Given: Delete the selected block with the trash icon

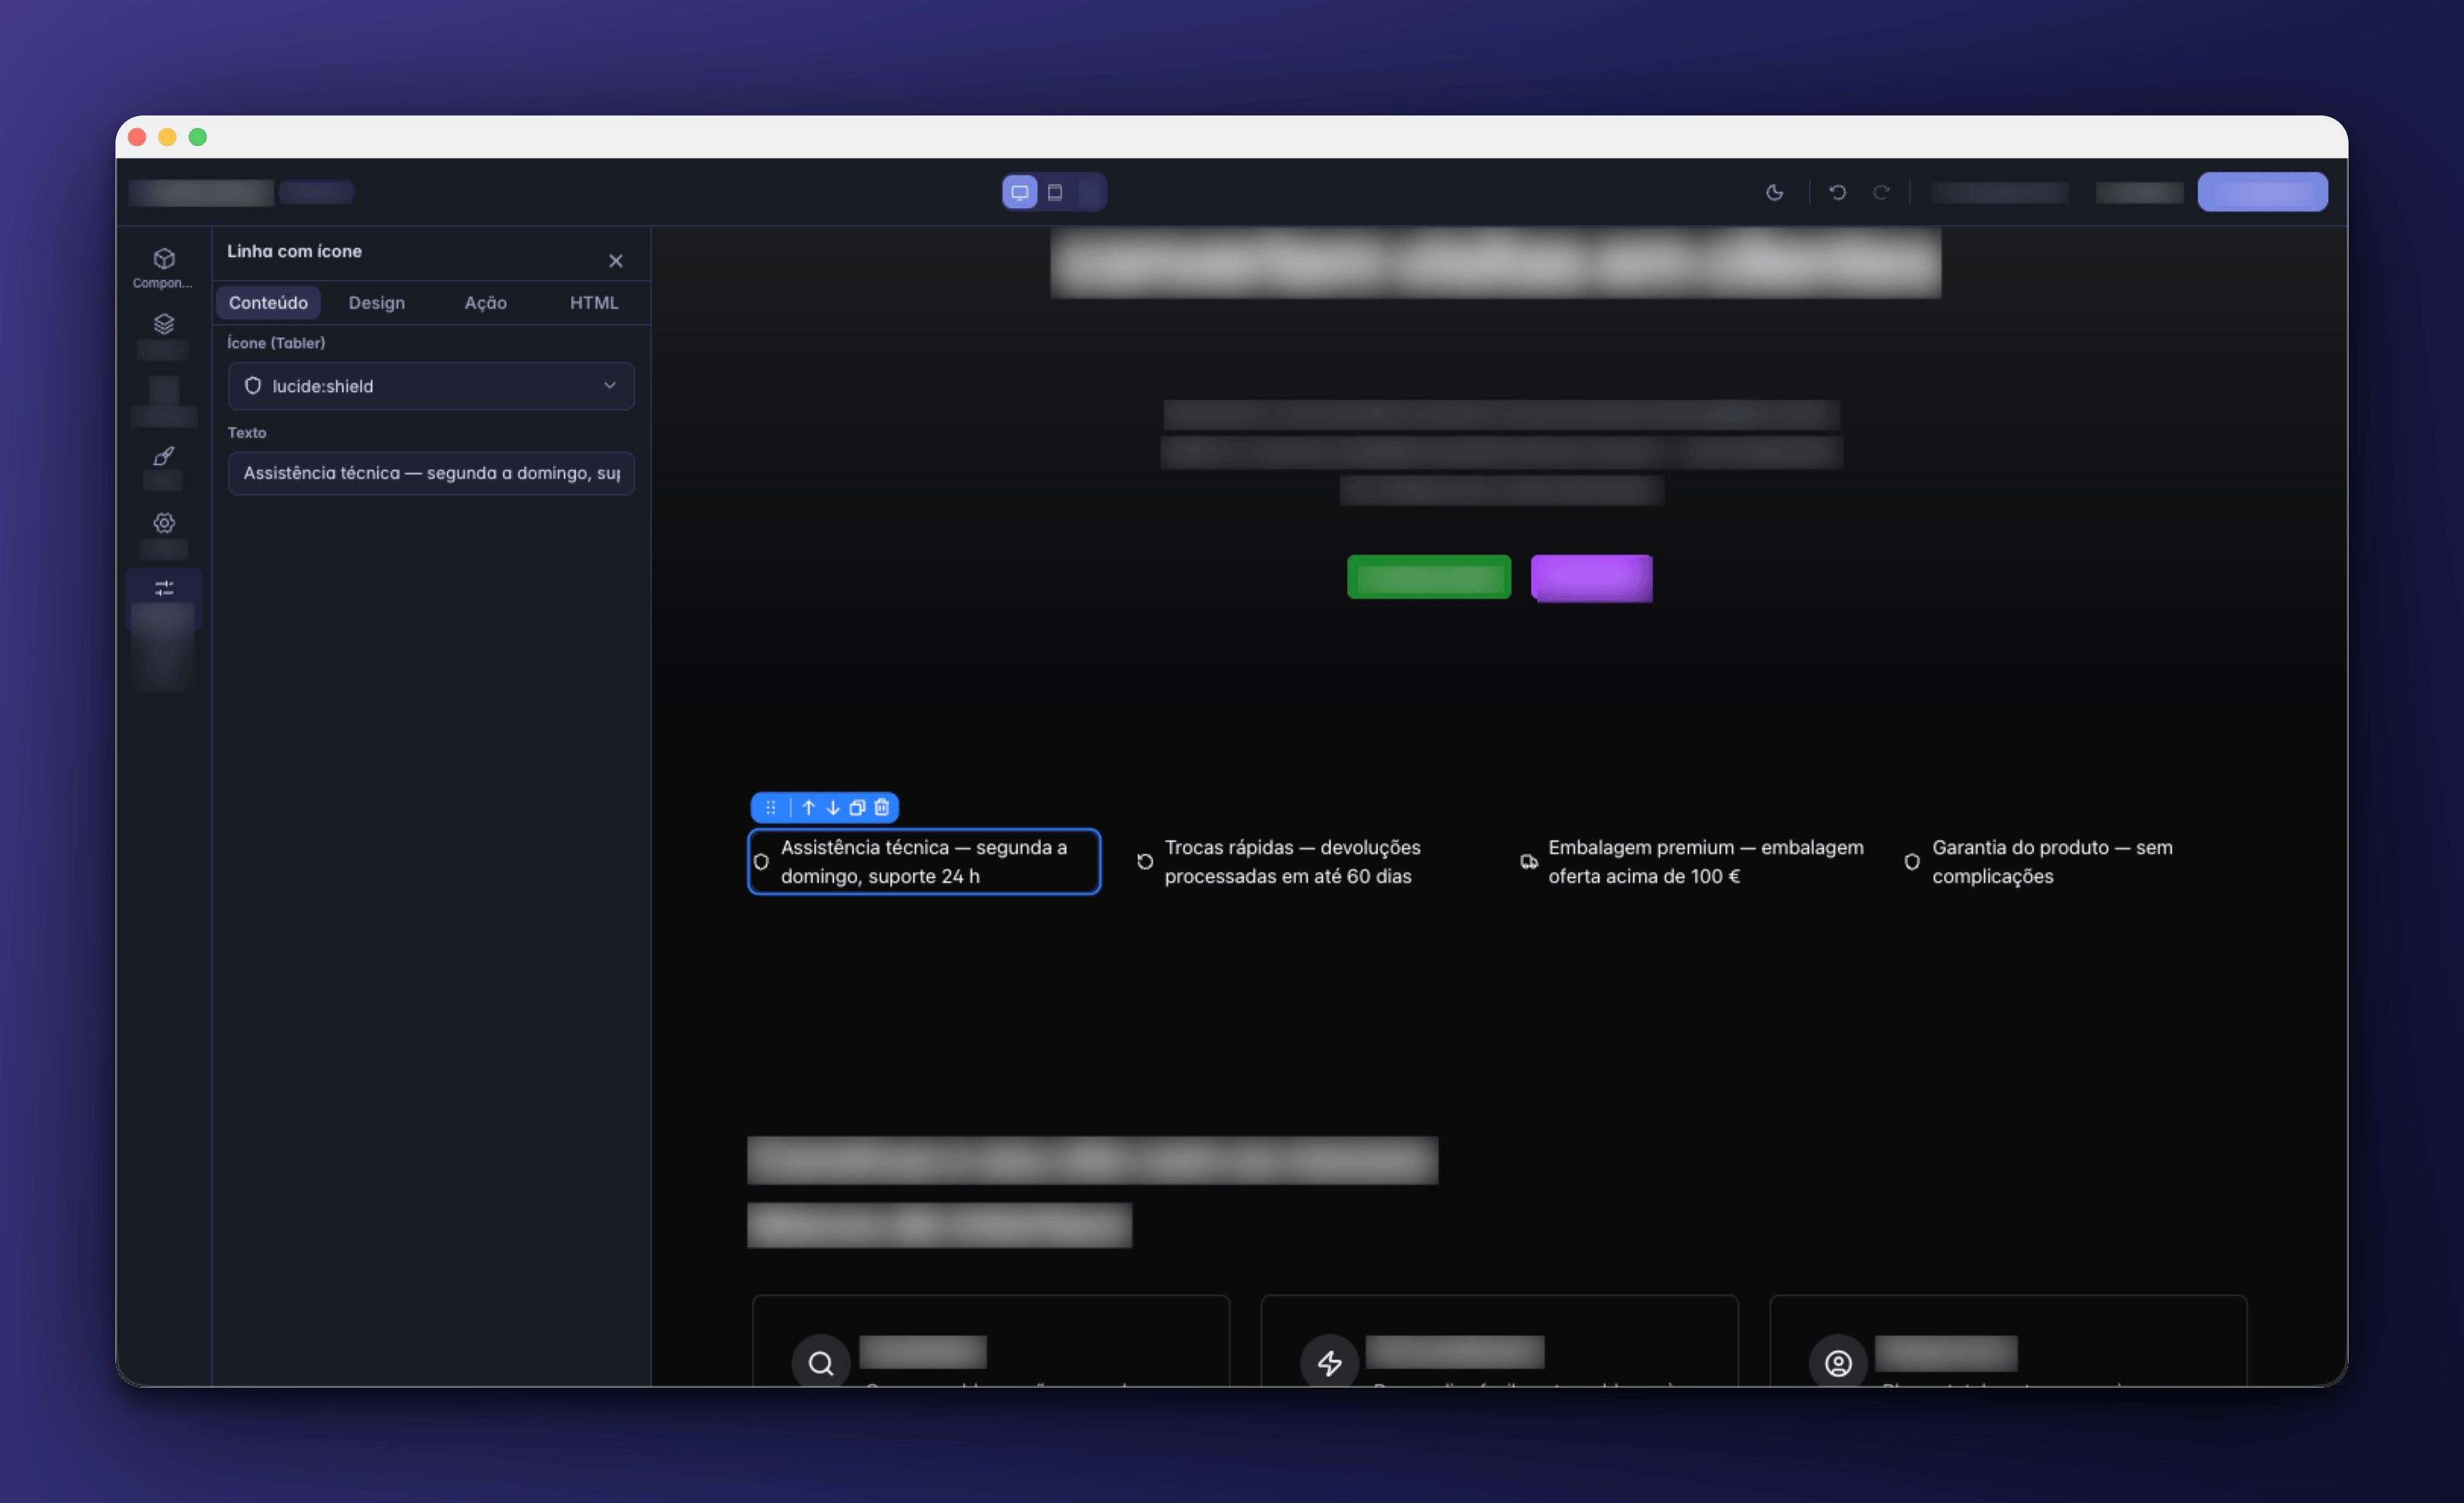Looking at the screenshot, I should [x=882, y=807].
